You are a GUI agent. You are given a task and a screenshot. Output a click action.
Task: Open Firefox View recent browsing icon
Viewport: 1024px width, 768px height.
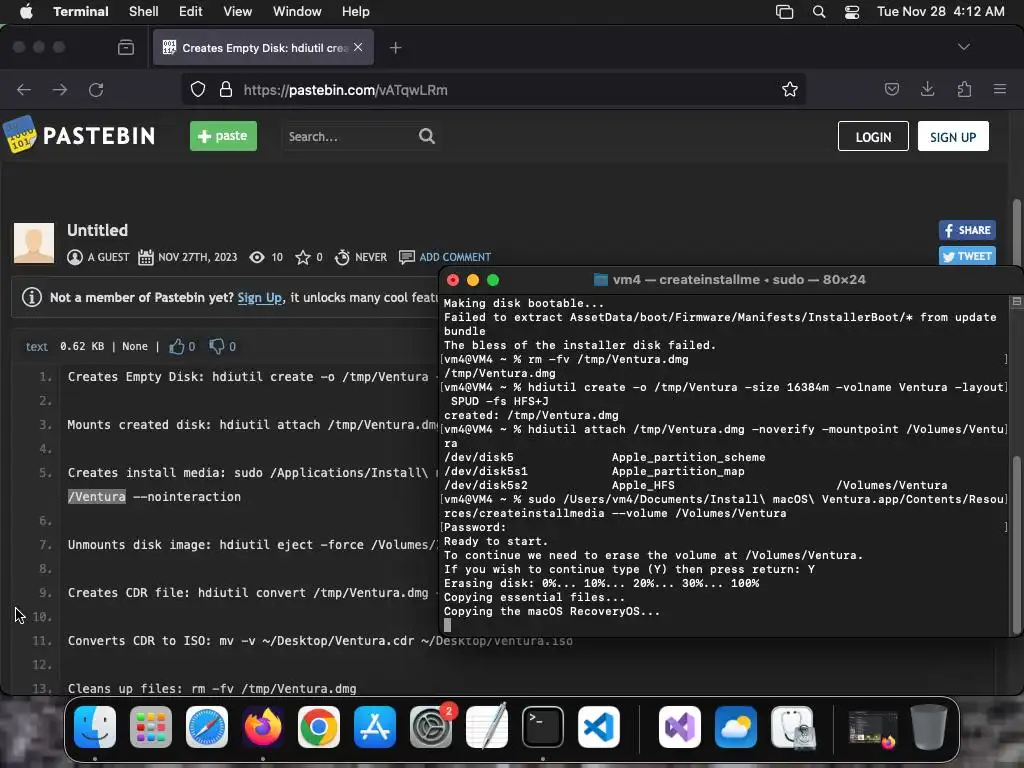click(126, 48)
